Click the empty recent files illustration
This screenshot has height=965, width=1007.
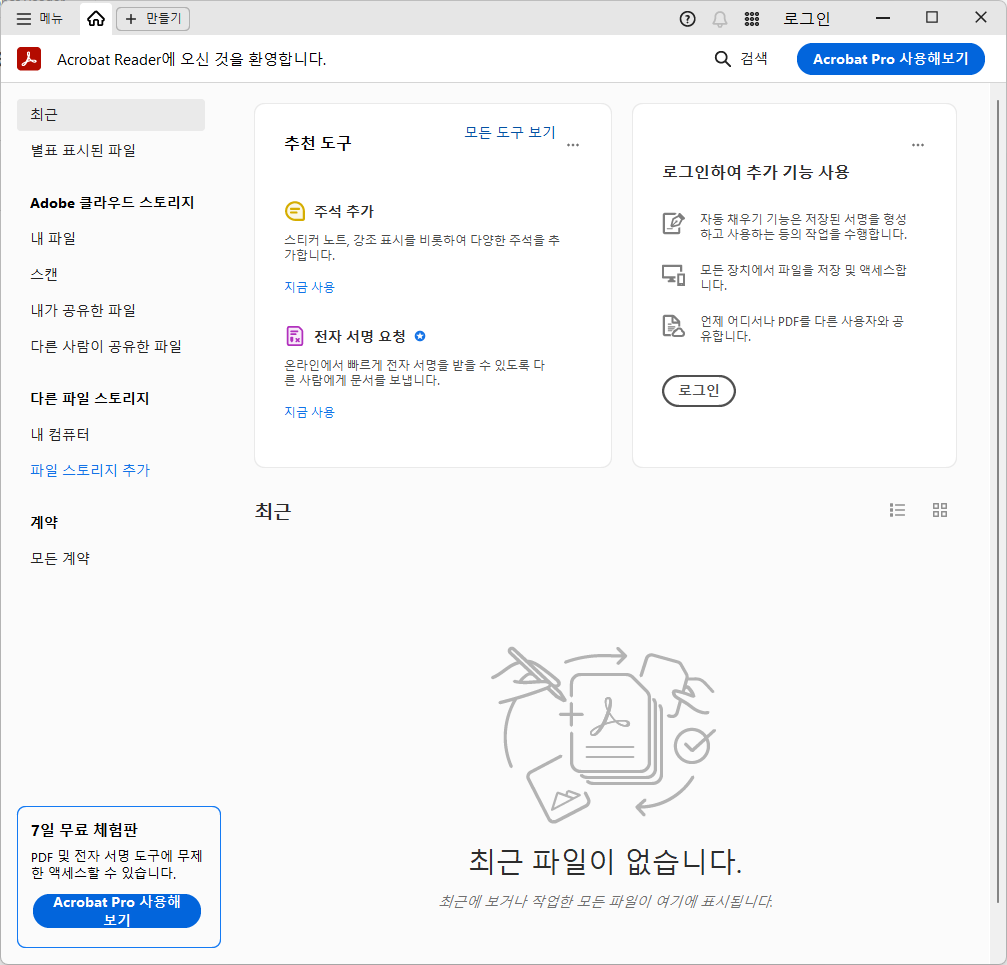pyautogui.click(x=604, y=735)
